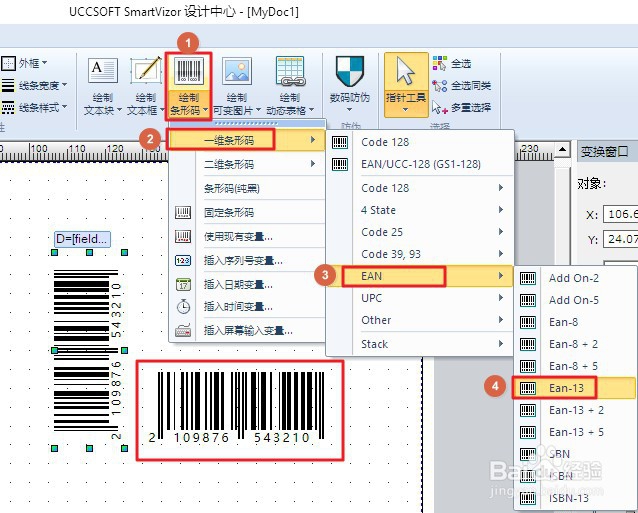The image size is (638, 513).
Task: Select Ean-8 + 5 barcode type
Action: click(575, 366)
